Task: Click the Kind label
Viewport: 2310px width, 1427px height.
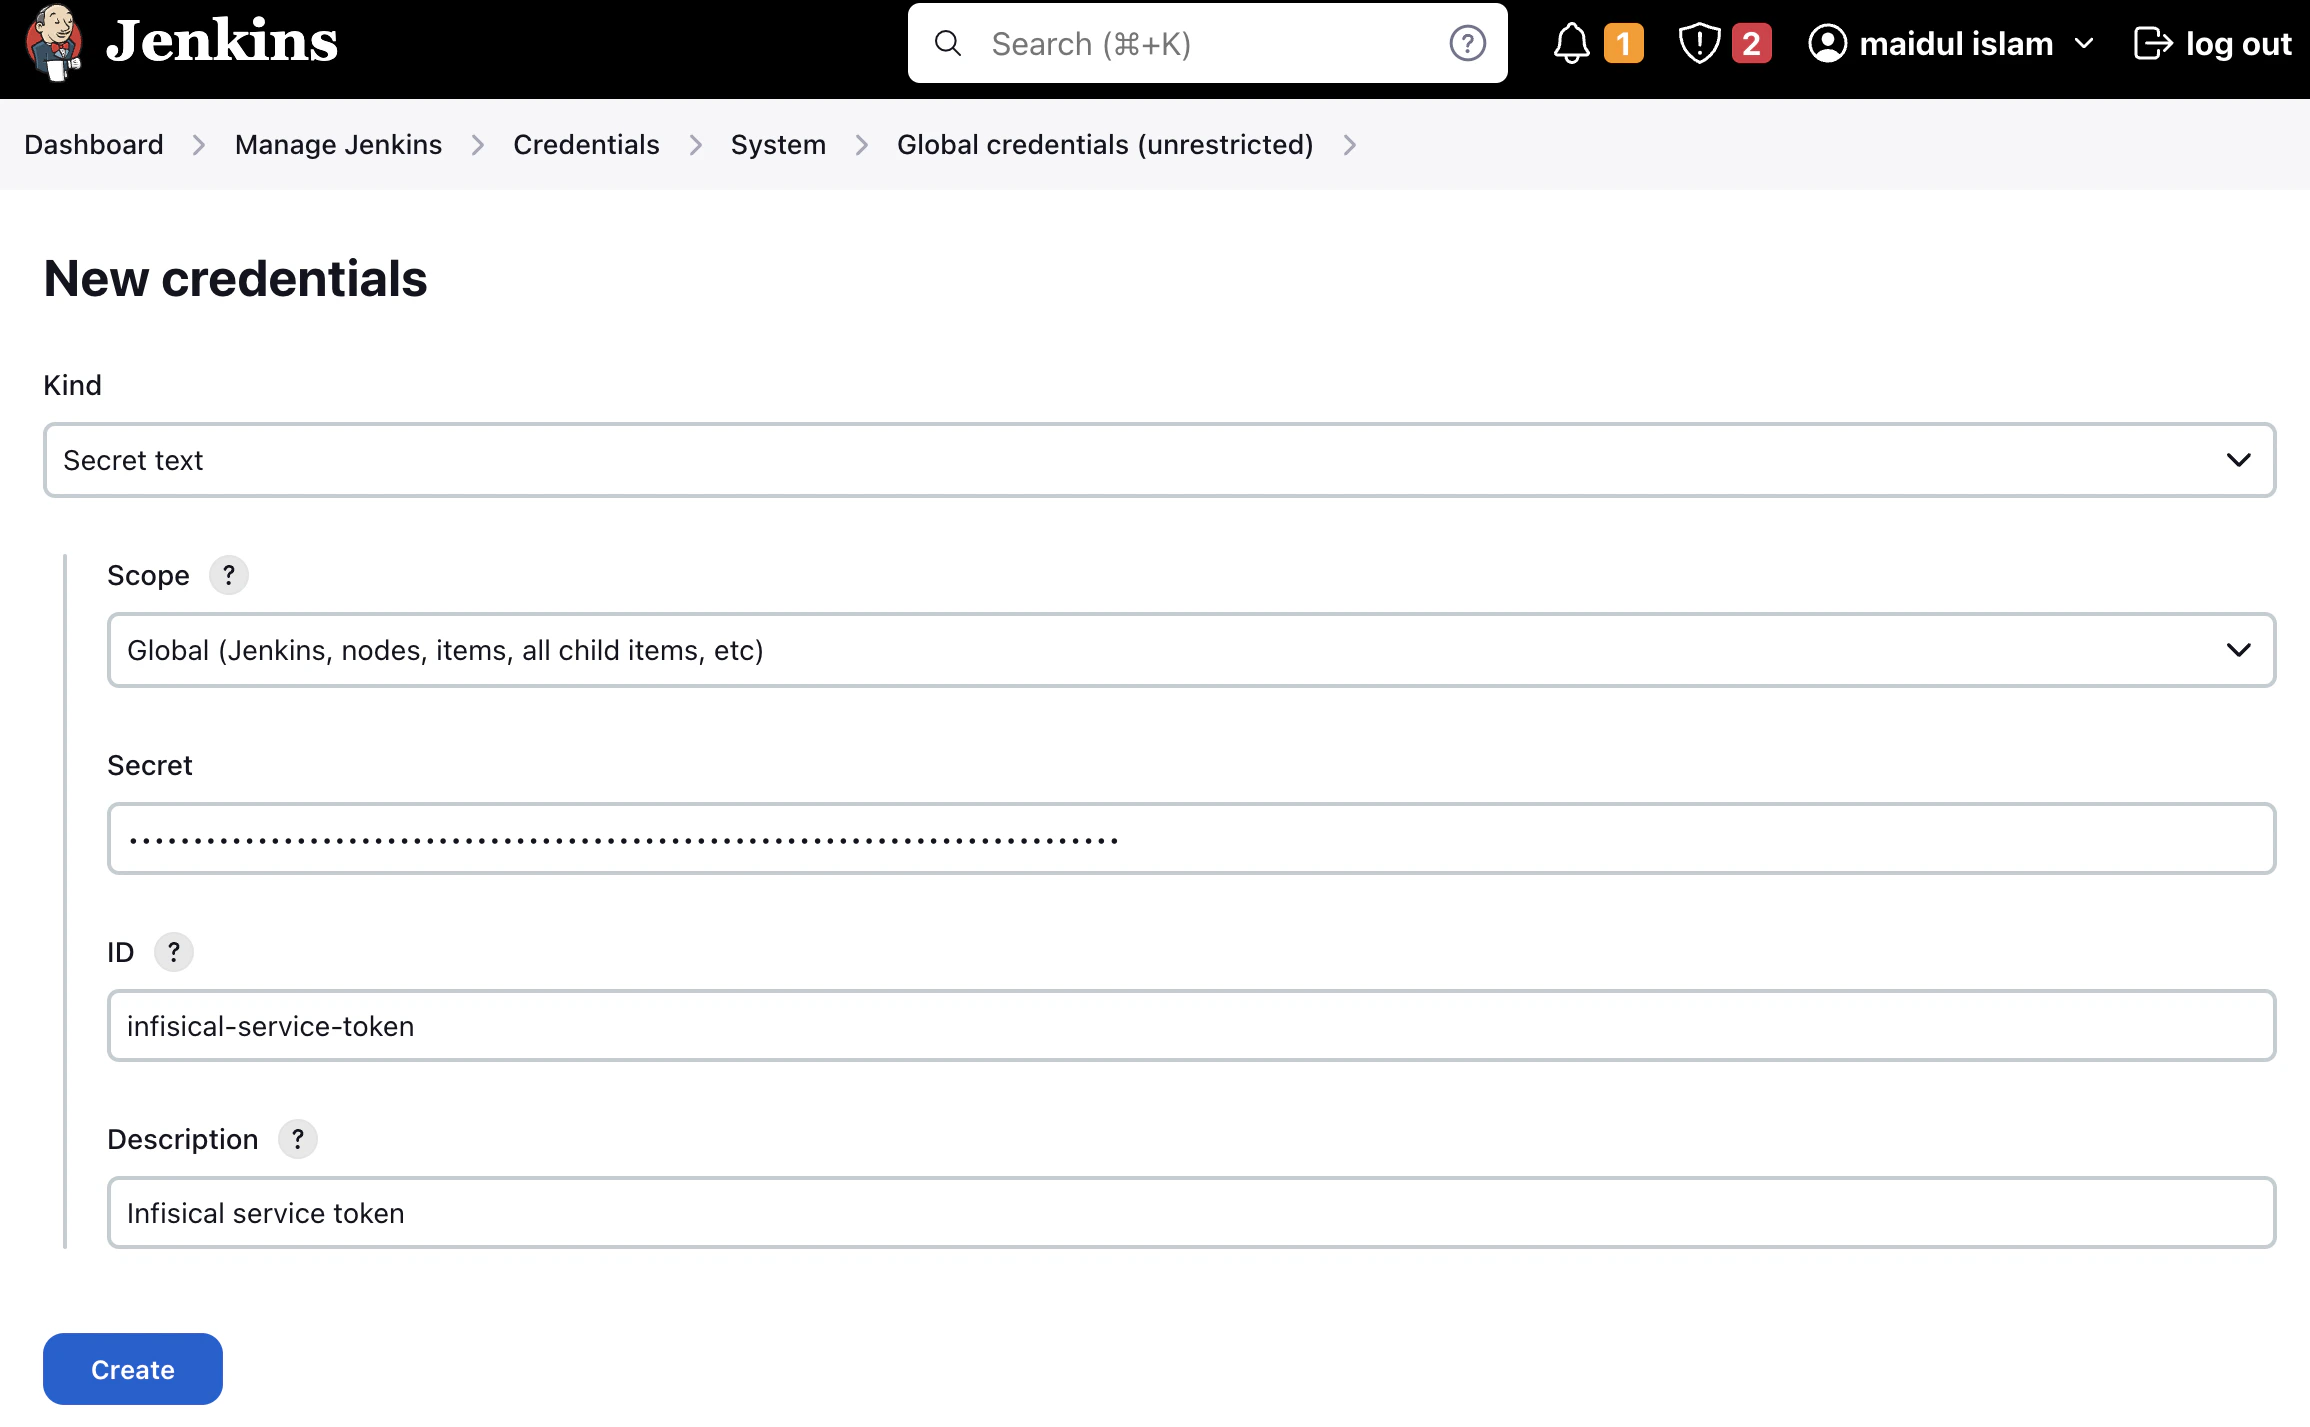Action: (x=72, y=385)
